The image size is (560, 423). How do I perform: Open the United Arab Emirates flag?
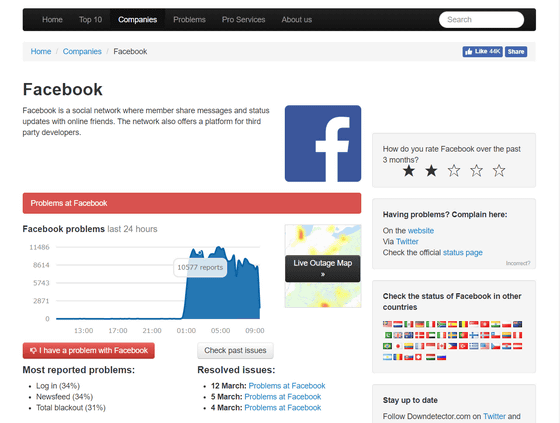[x=431, y=335]
